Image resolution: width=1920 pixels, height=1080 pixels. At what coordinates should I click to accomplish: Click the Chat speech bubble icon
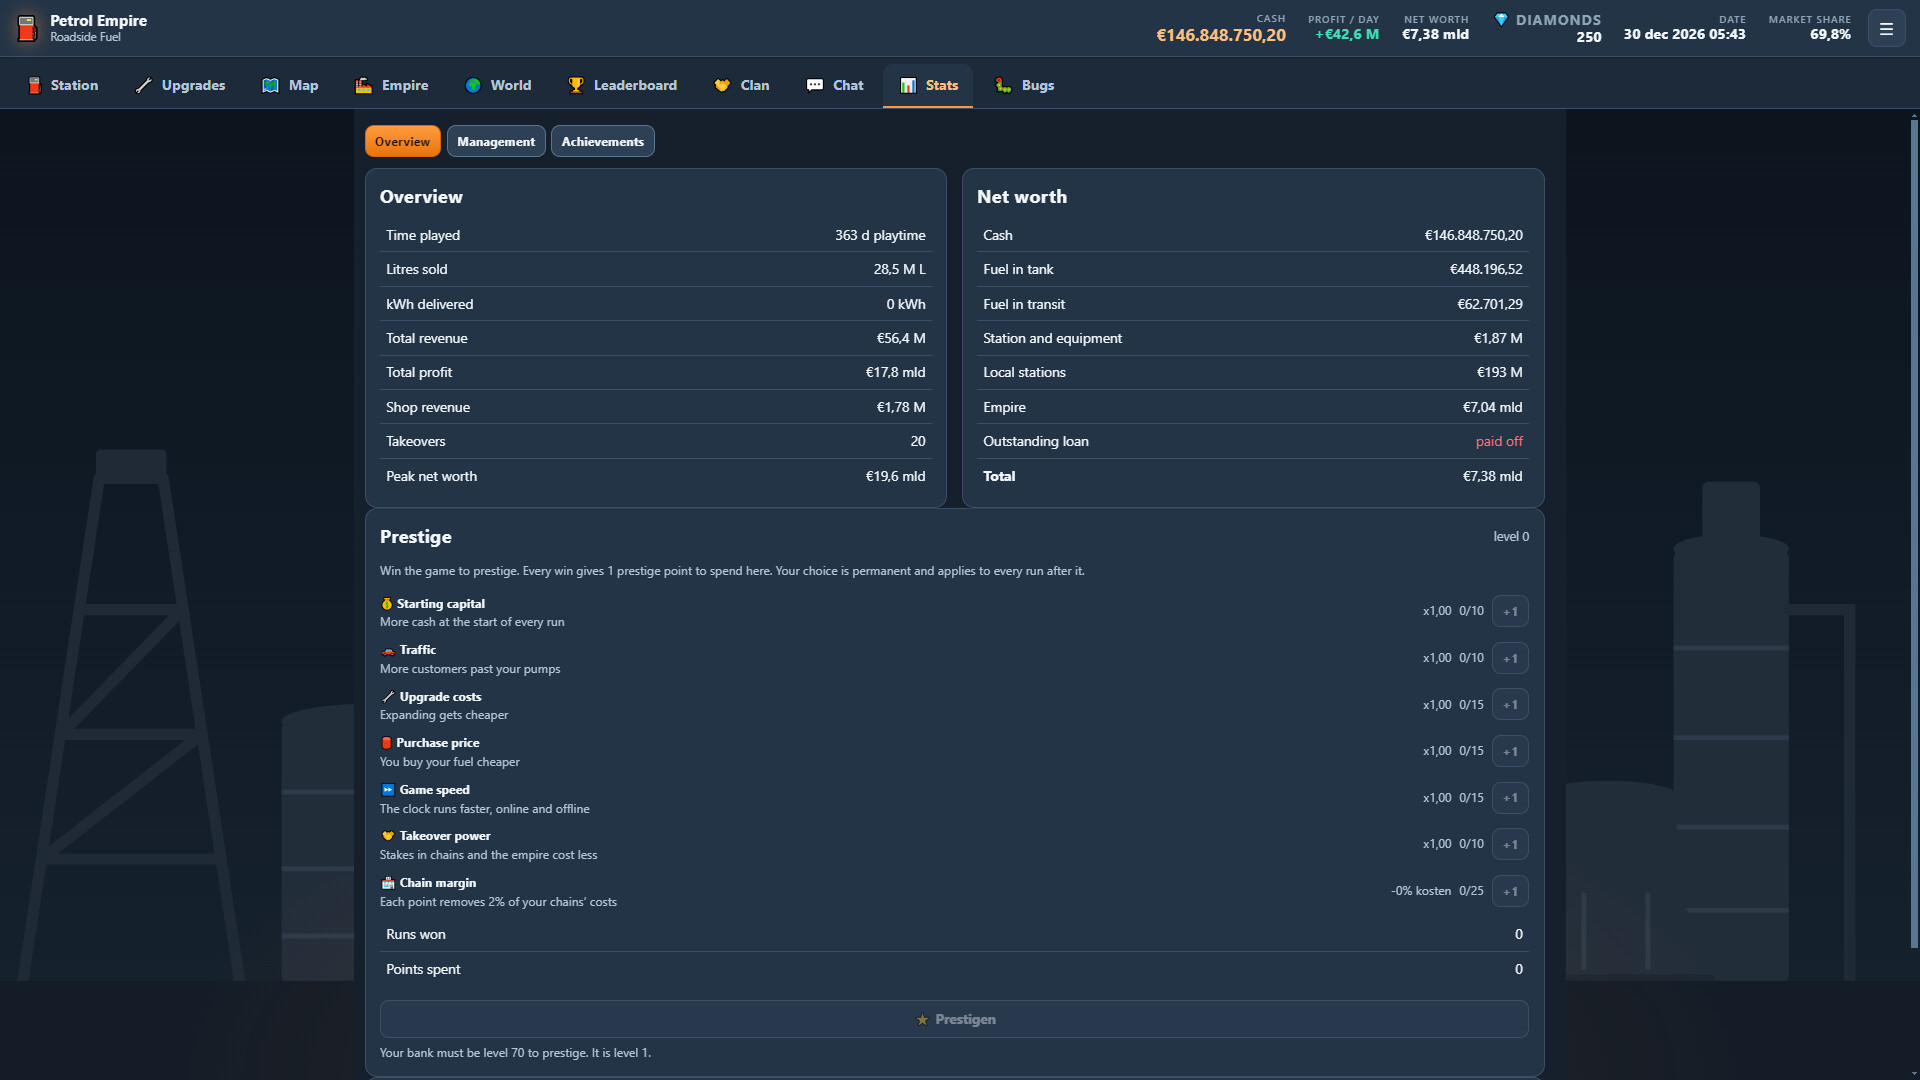[815, 85]
